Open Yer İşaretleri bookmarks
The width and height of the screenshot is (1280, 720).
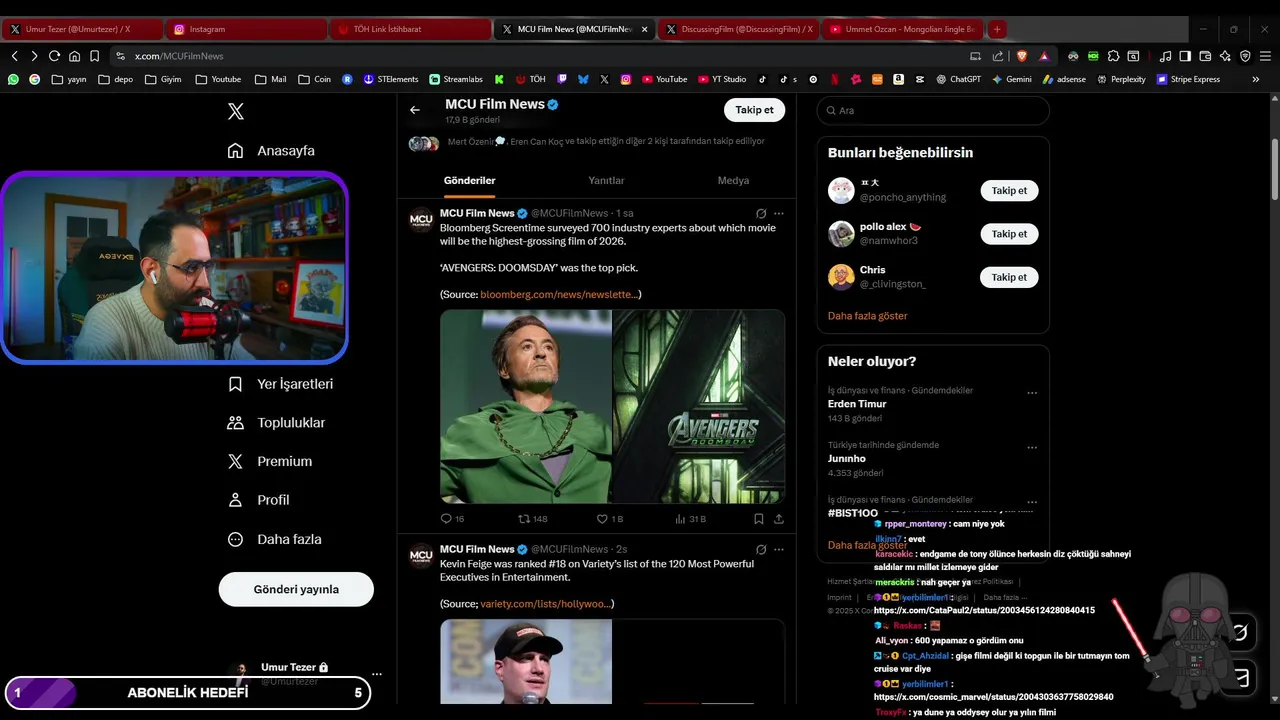[x=280, y=384]
